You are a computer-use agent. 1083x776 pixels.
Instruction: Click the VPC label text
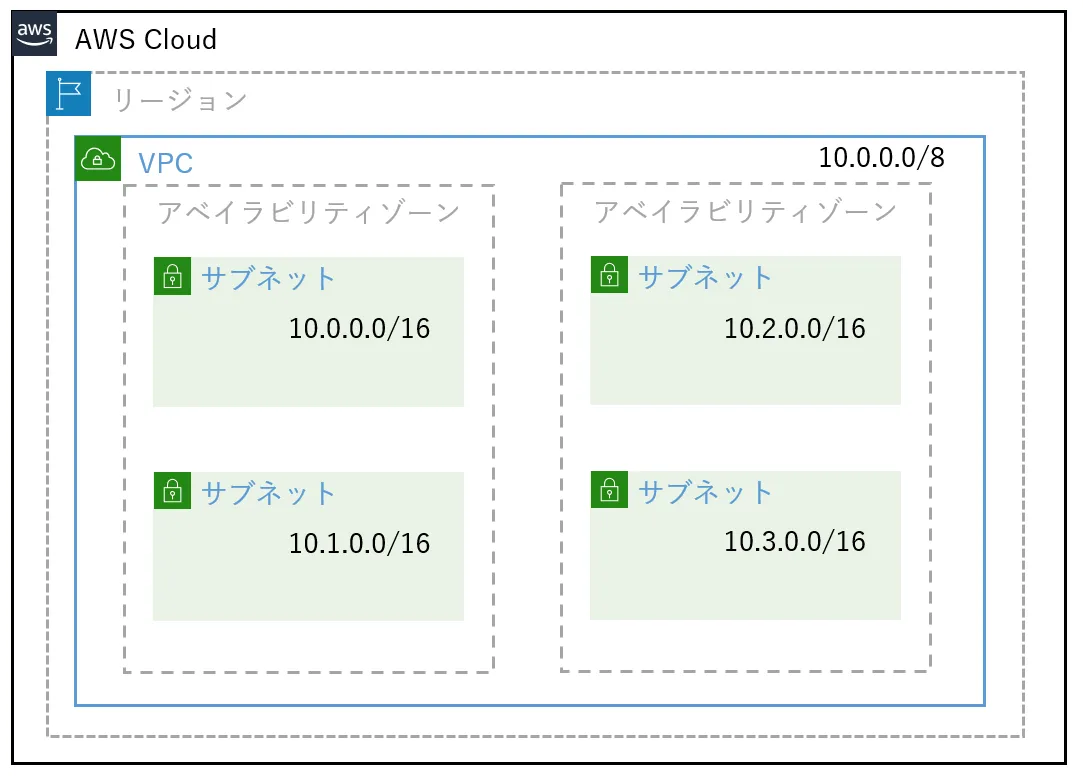pos(165,163)
